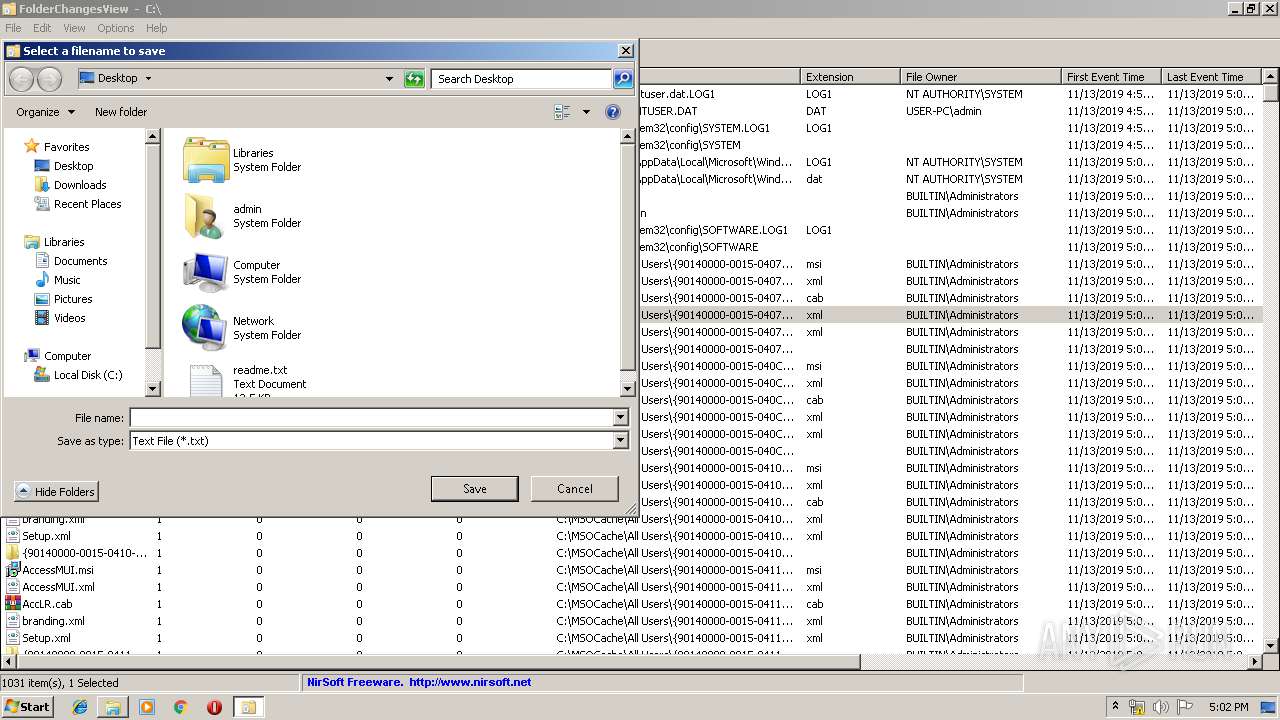Screen dimensions: 1280x720
Task: Collapse folders with Hide Folders
Action: click(56, 491)
